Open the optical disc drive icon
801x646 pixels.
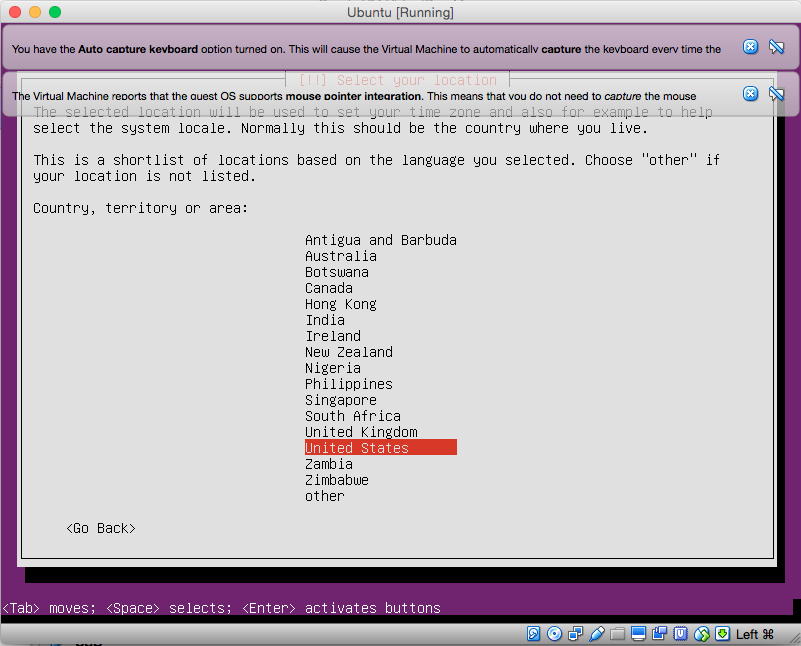554,634
